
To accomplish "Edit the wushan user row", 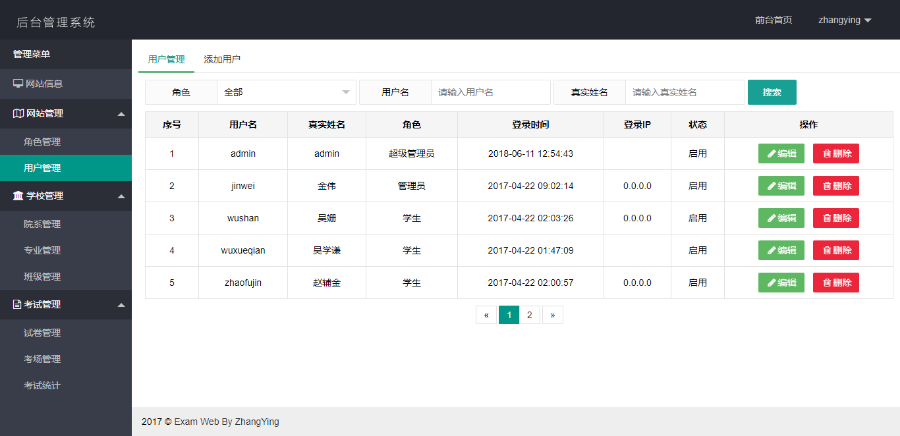I will tap(781, 218).
